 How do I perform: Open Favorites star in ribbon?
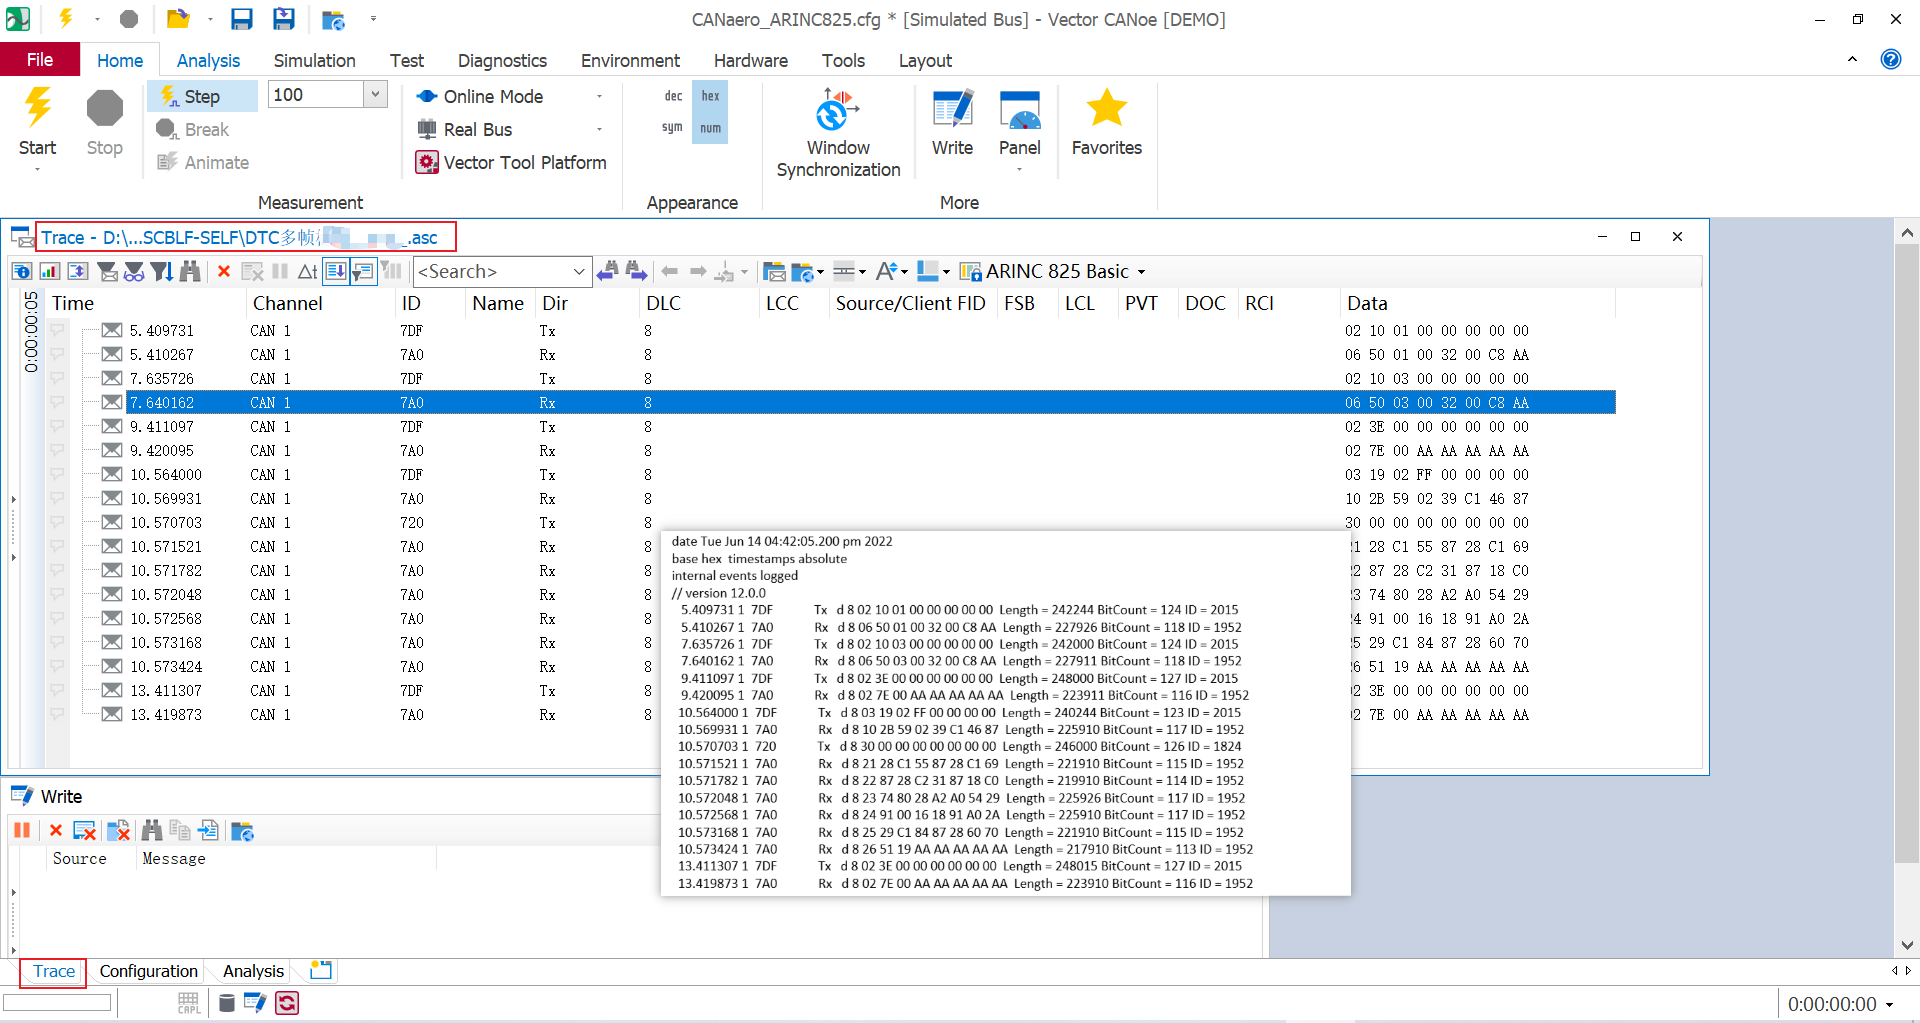pos(1106,123)
